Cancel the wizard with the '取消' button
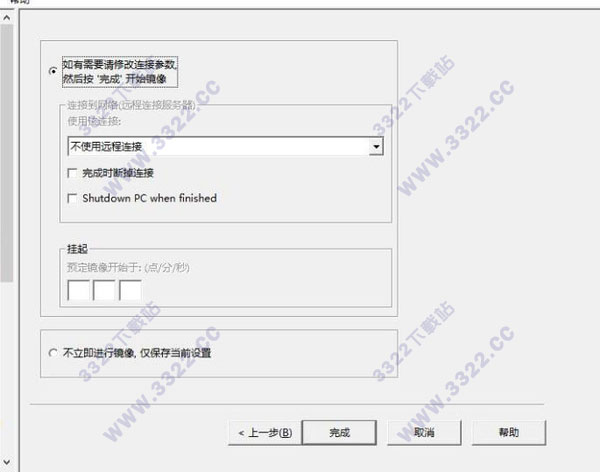 point(424,433)
